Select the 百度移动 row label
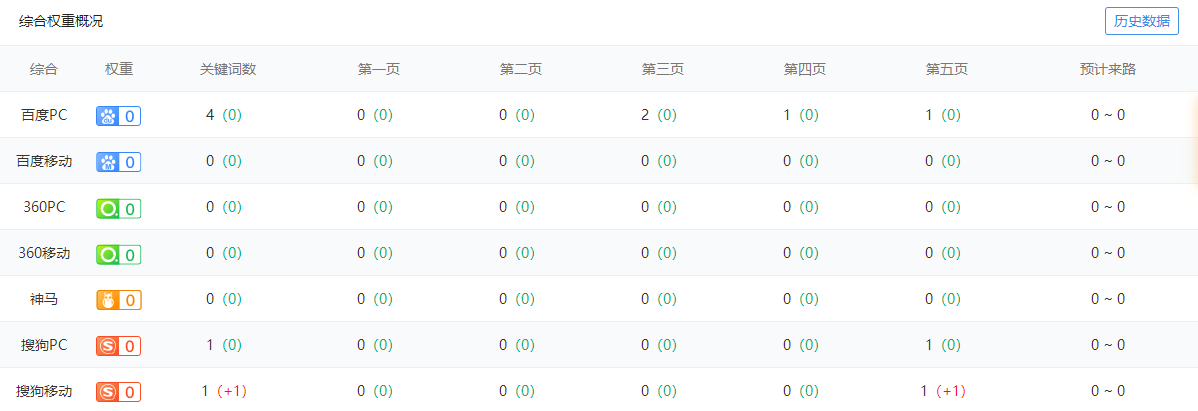This screenshot has height=411, width=1198. pyautogui.click(x=44, y=161)
